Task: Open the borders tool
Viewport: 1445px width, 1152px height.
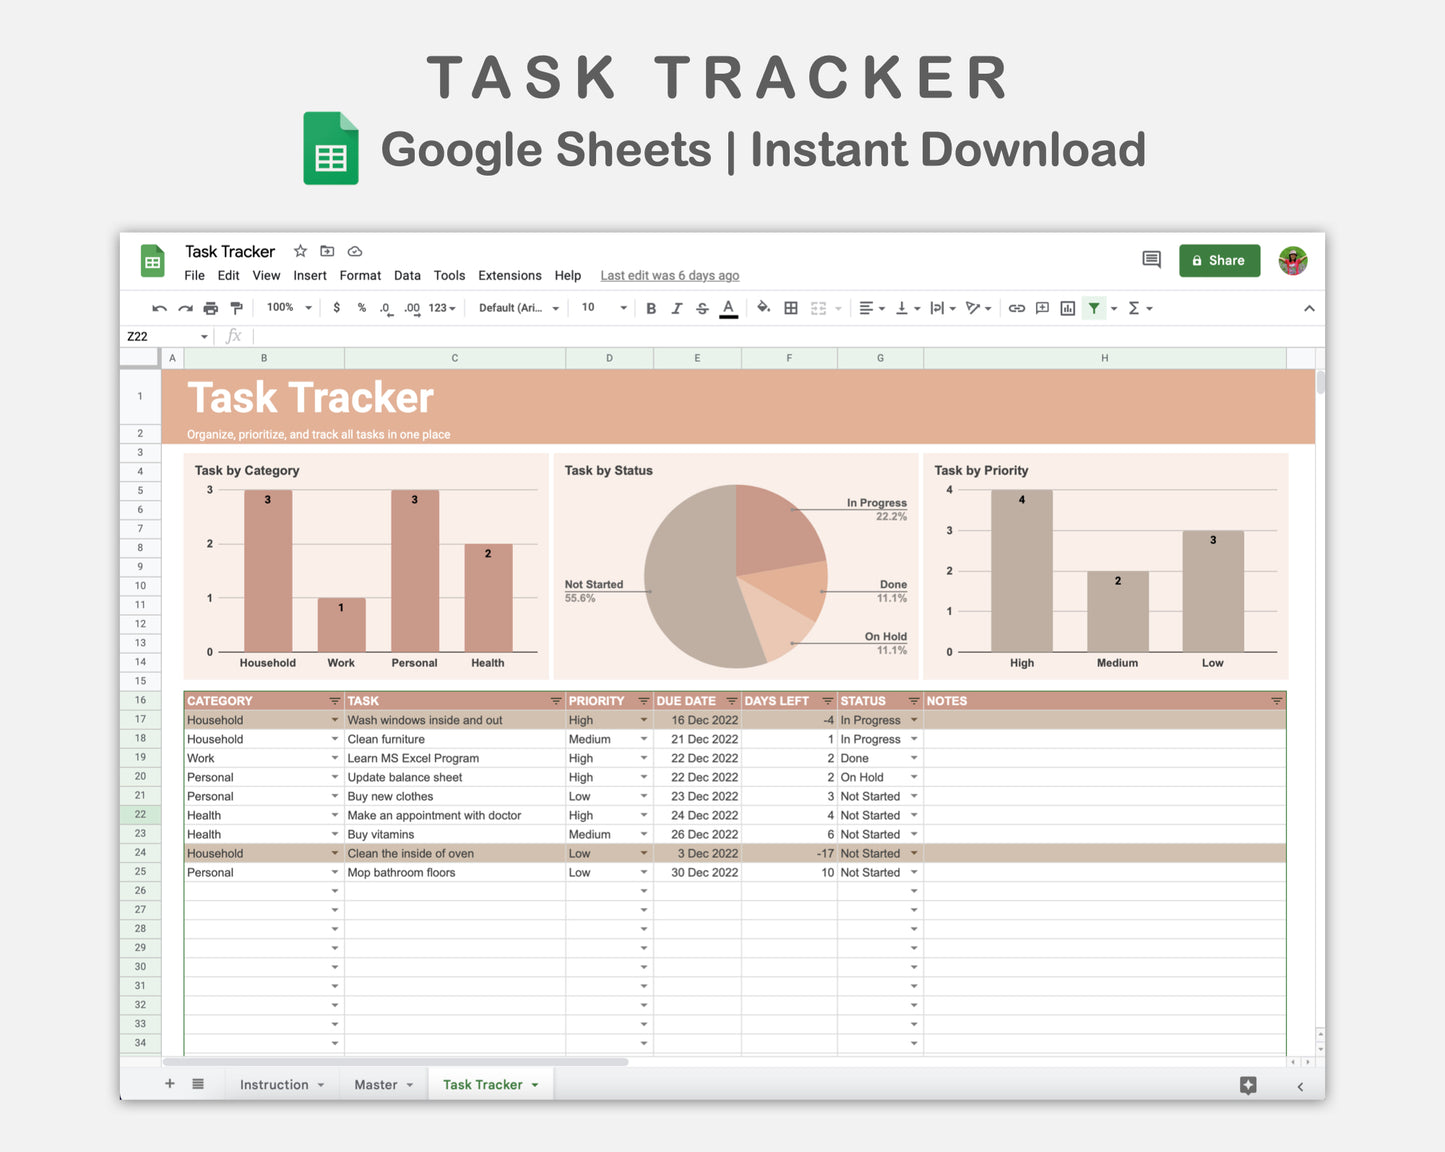Action: coord(791,308)
